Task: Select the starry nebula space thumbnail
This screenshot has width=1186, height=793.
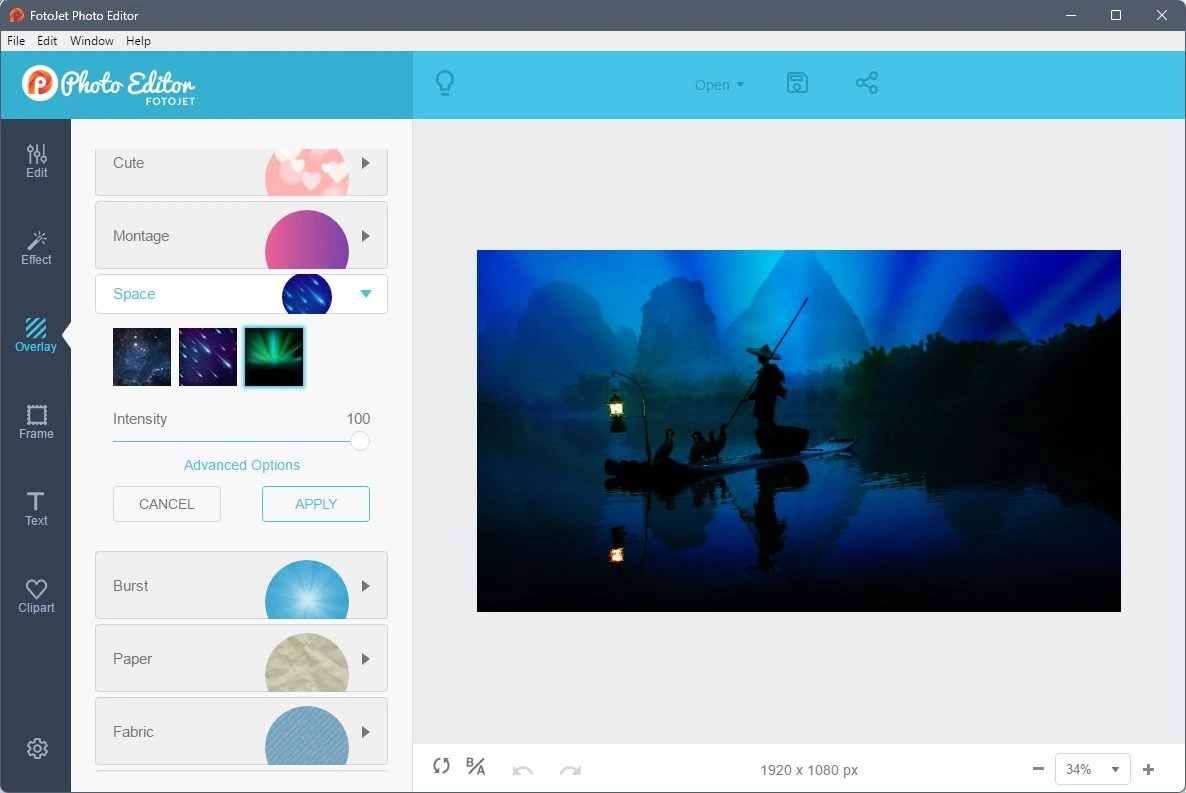Action: [x=141, y=357]
